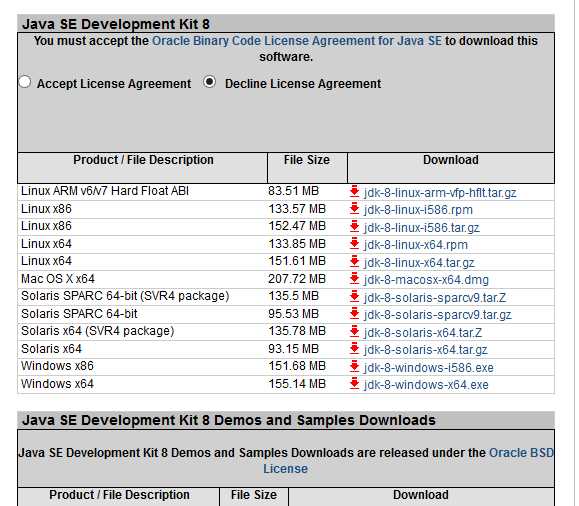Download jdk-8-solaris-sparcv9.tar.Z

click(x=435, y=297)
